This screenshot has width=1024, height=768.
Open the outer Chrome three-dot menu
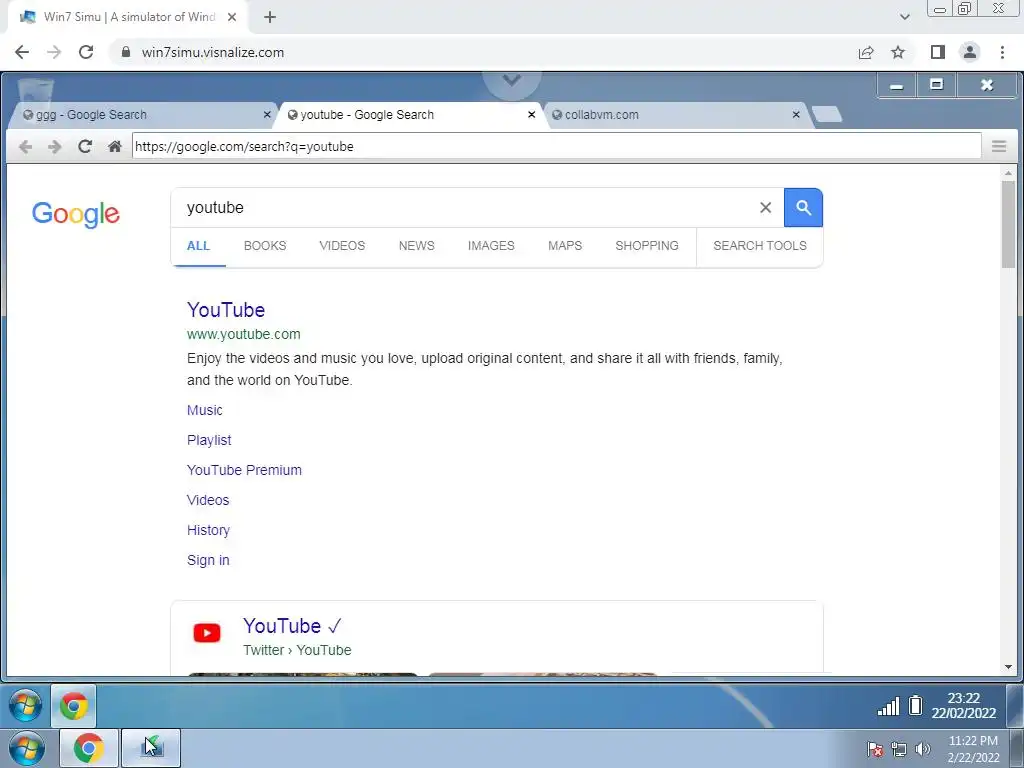tap(1002, 52)
